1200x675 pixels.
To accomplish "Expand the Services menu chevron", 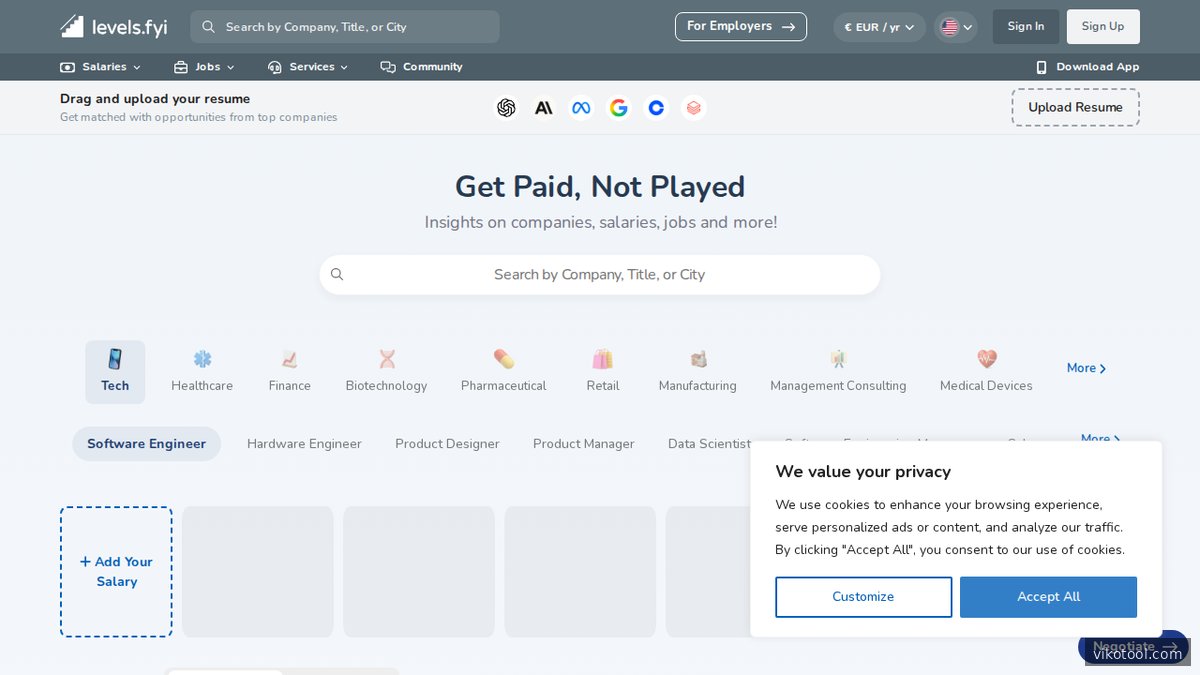I will pyautogui.click(x=344, y=67).
